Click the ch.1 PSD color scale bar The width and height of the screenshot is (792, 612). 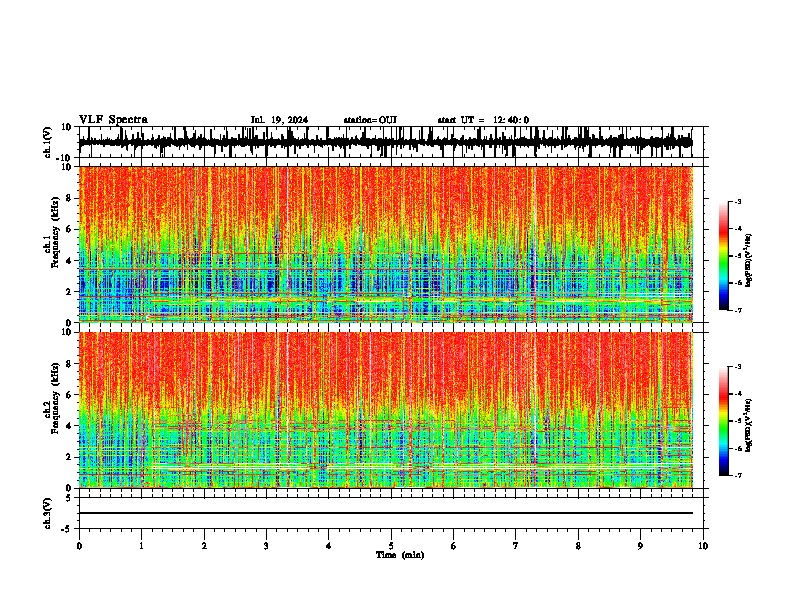(723, 256)
